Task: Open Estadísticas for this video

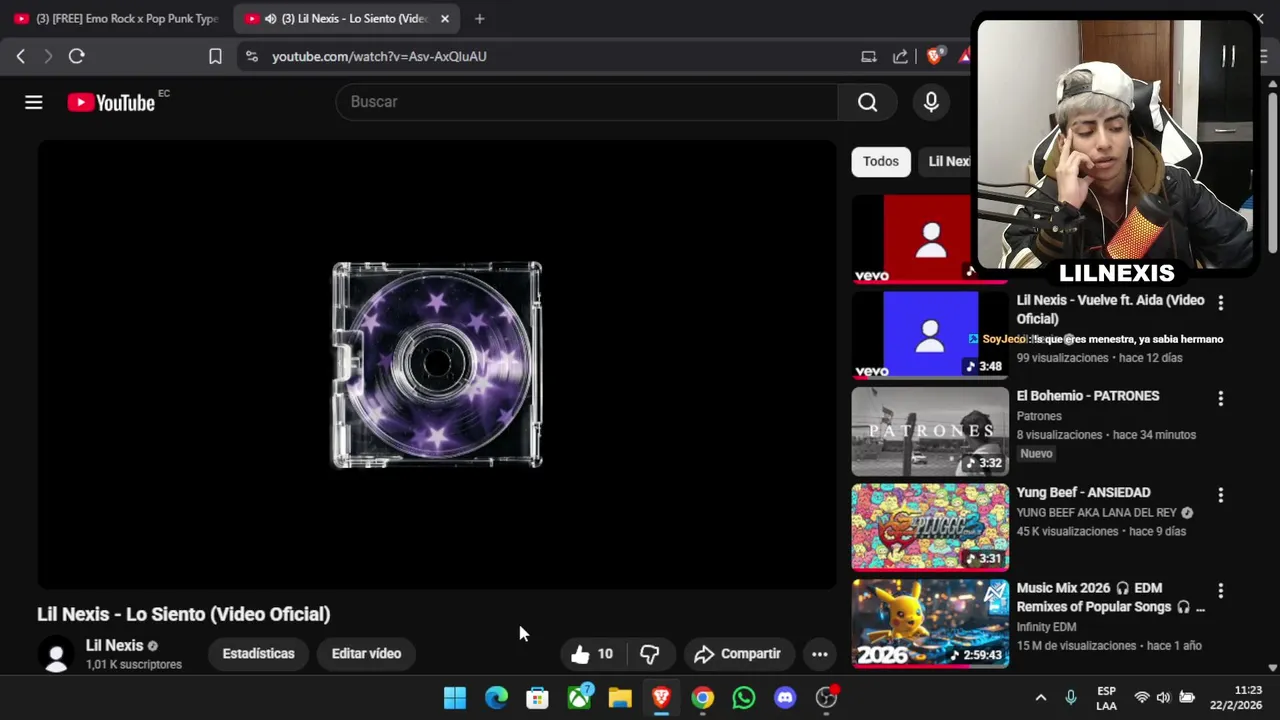Action: [259, 654]
